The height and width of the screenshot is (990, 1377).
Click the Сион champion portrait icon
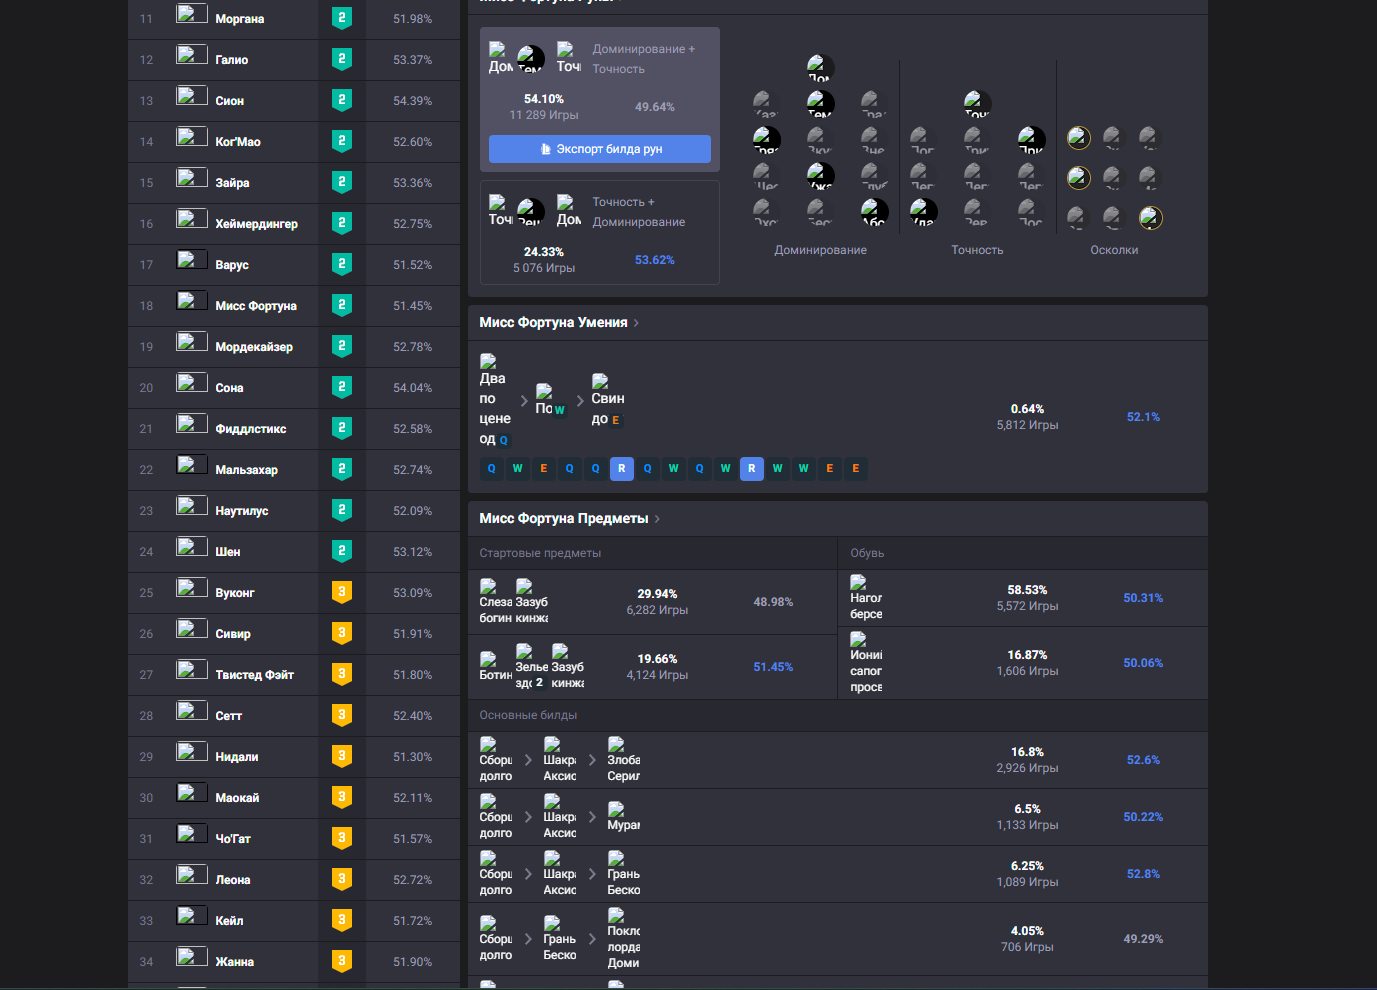click(192, 96)
